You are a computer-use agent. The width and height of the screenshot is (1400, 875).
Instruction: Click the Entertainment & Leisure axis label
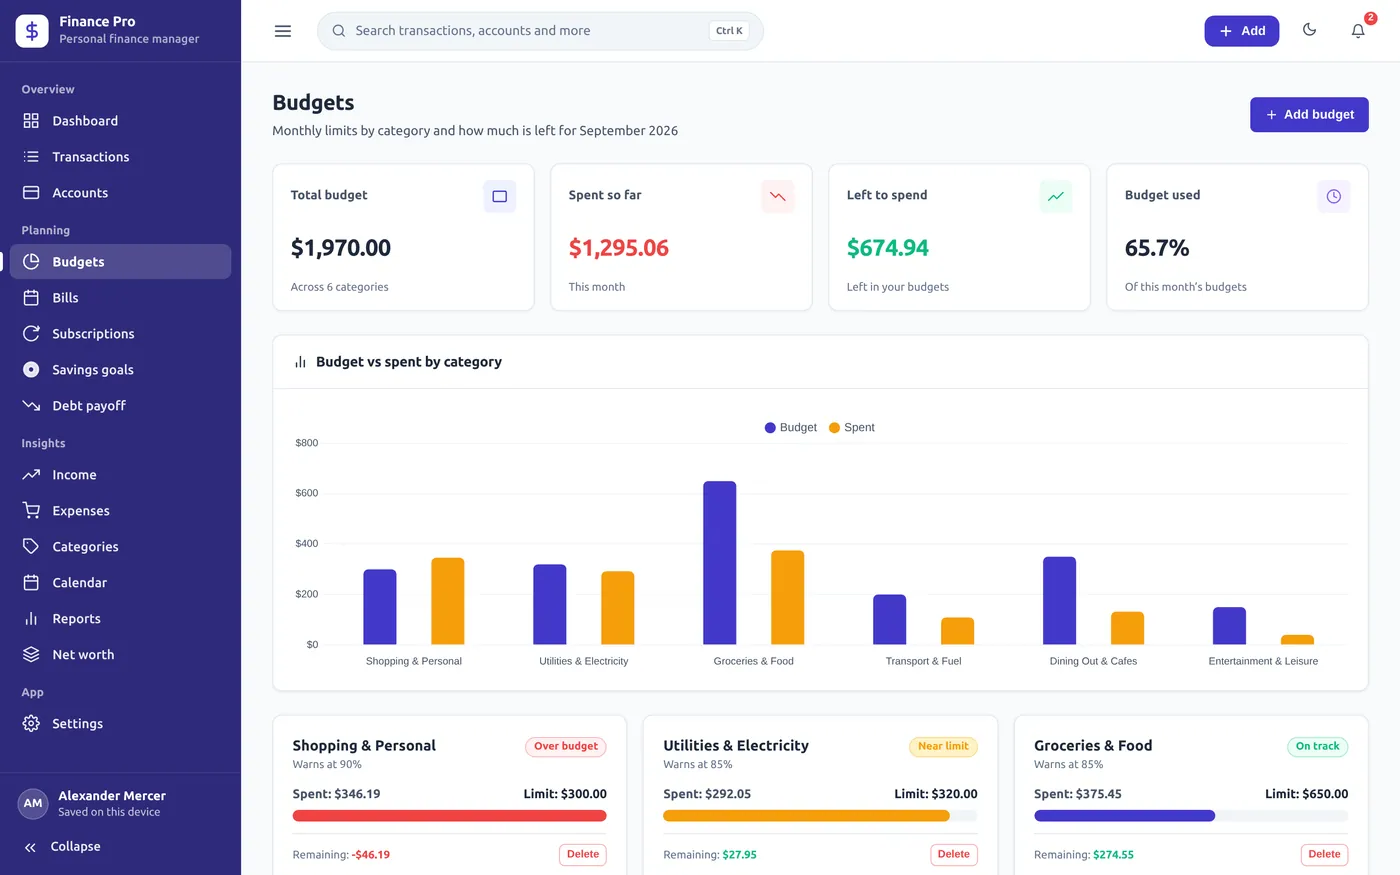point(1263,661)
